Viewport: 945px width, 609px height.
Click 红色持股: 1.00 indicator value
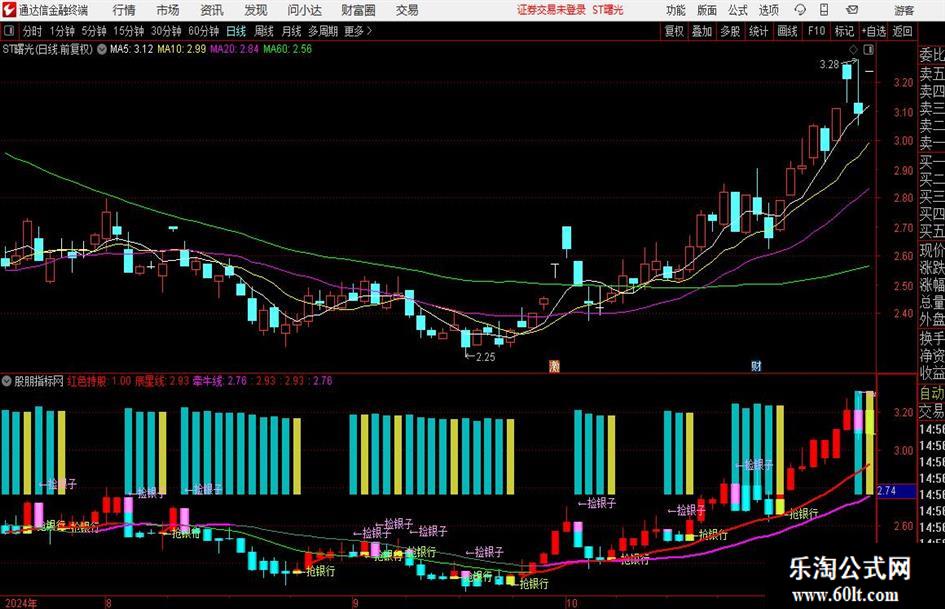coord(99,381)
